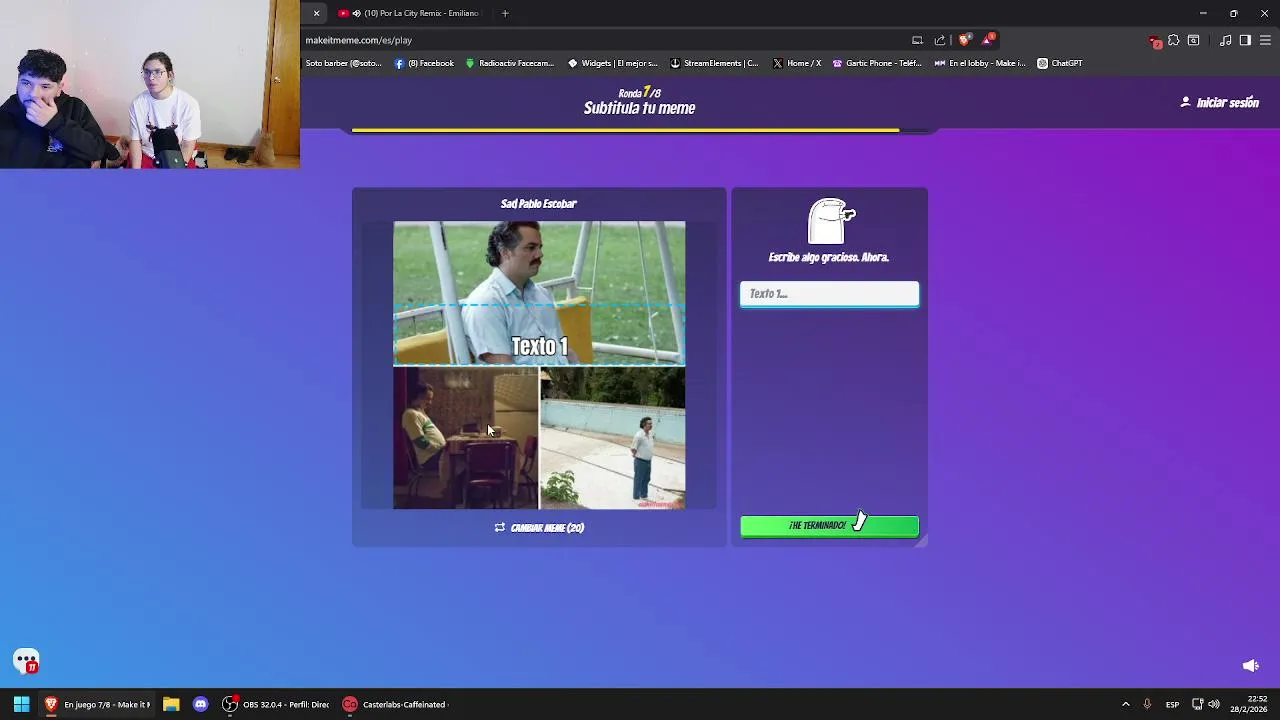Open the chat bubble icon with badge

point(26,661)
